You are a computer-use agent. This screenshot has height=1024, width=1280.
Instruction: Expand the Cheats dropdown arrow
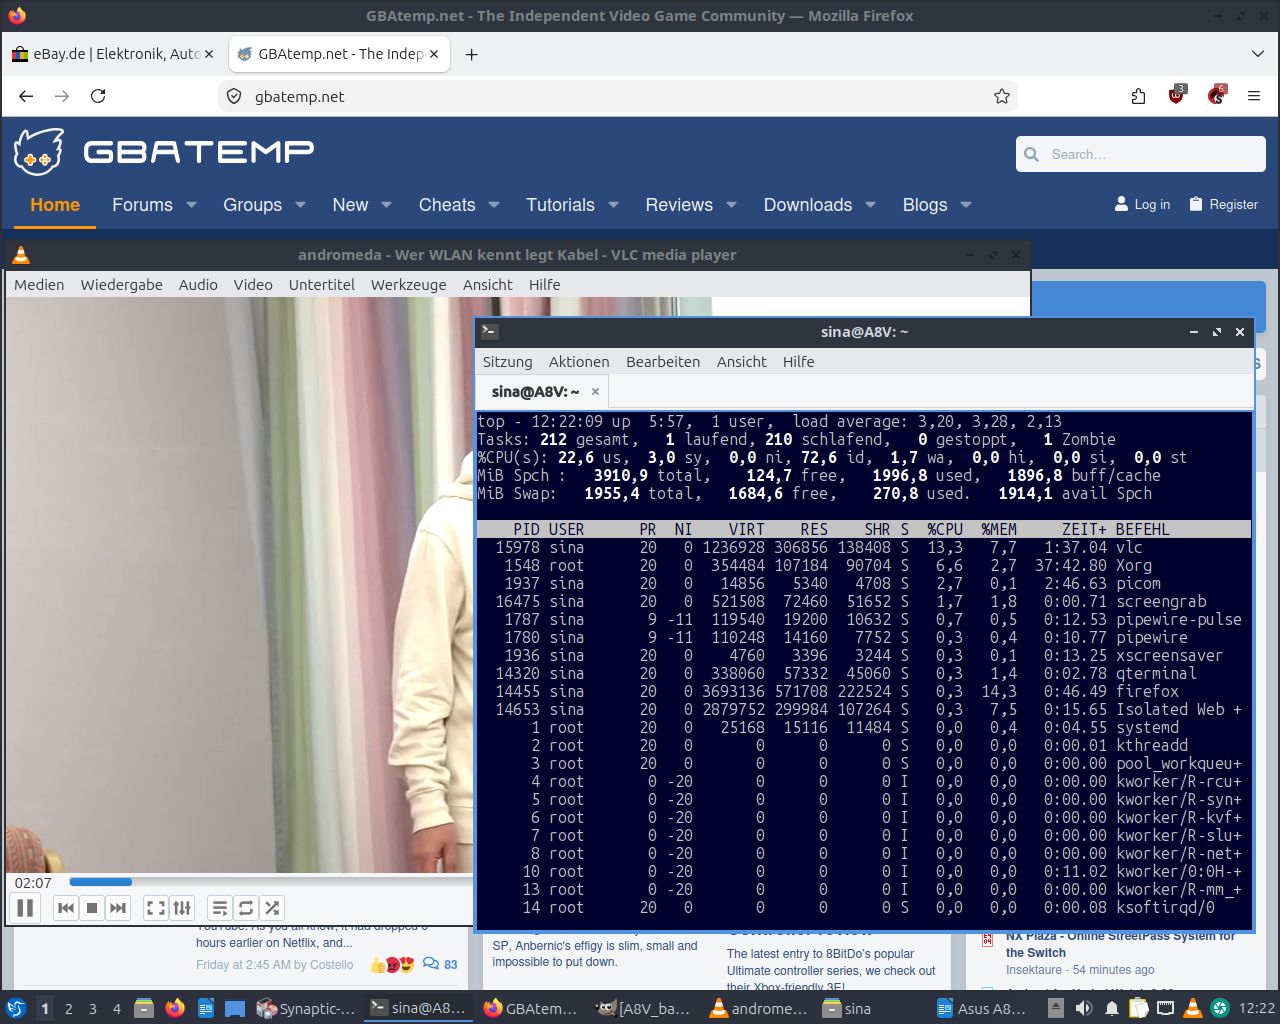(x=493, y=205)
